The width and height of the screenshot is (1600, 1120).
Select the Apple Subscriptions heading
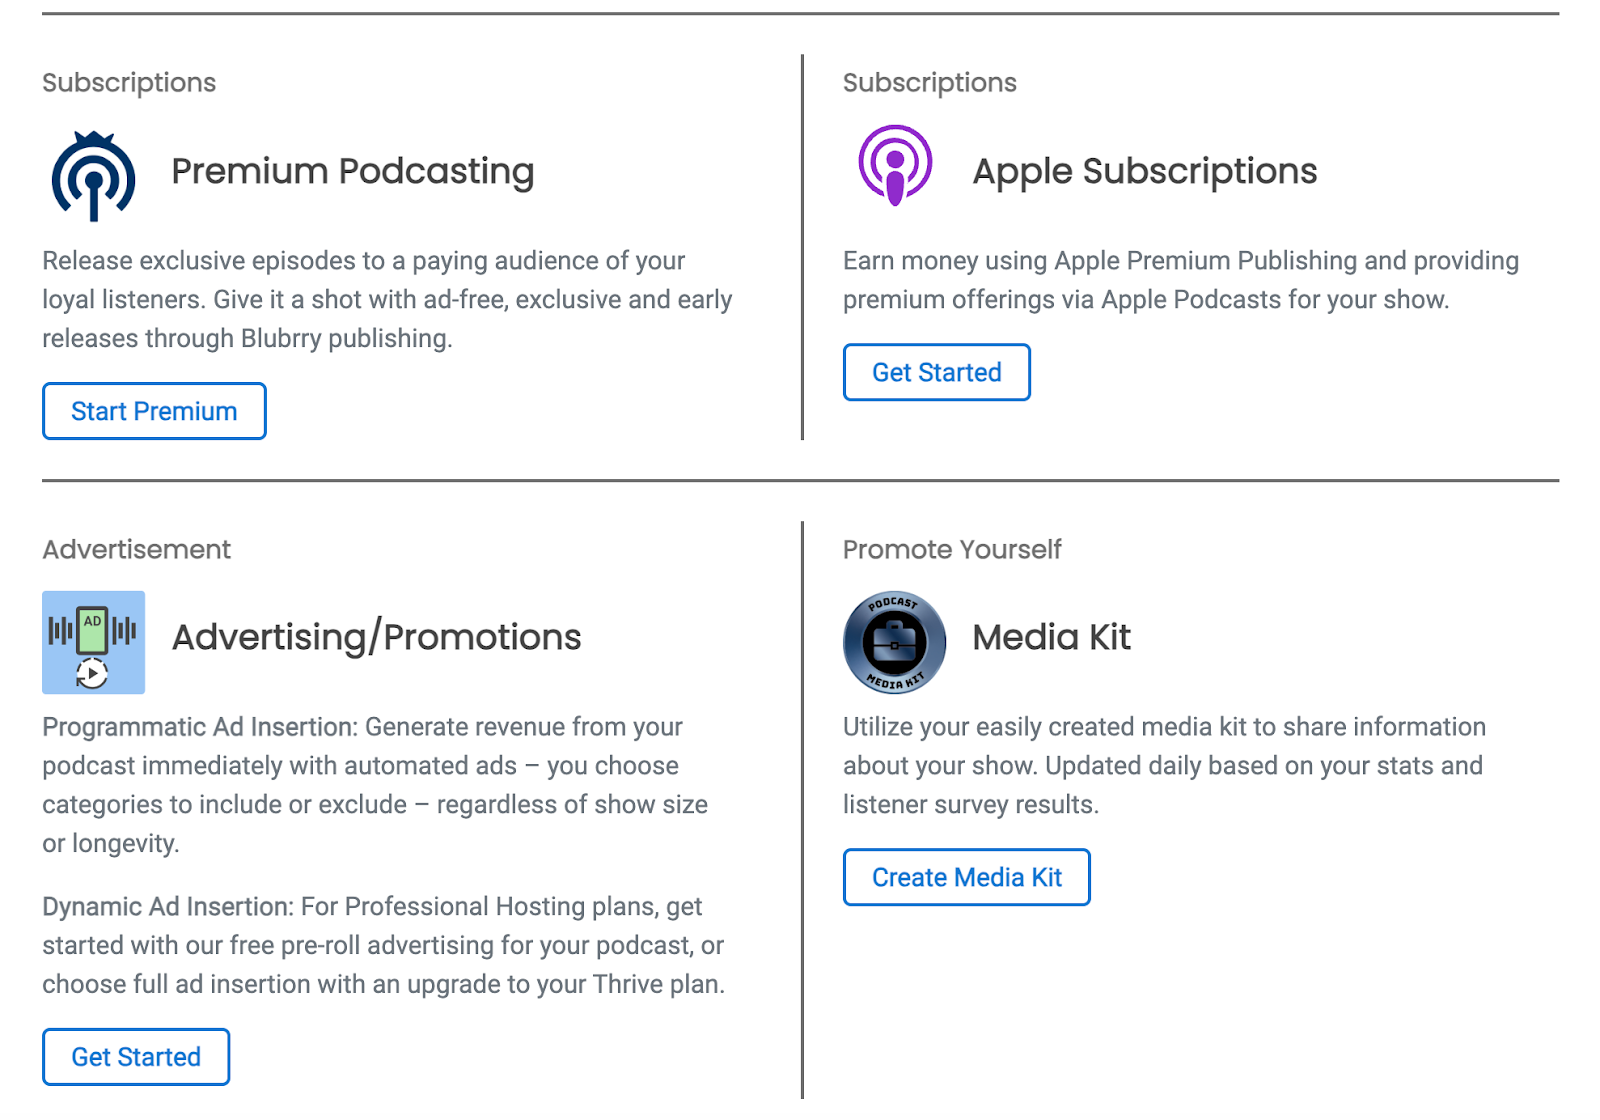click(1144, 171)
